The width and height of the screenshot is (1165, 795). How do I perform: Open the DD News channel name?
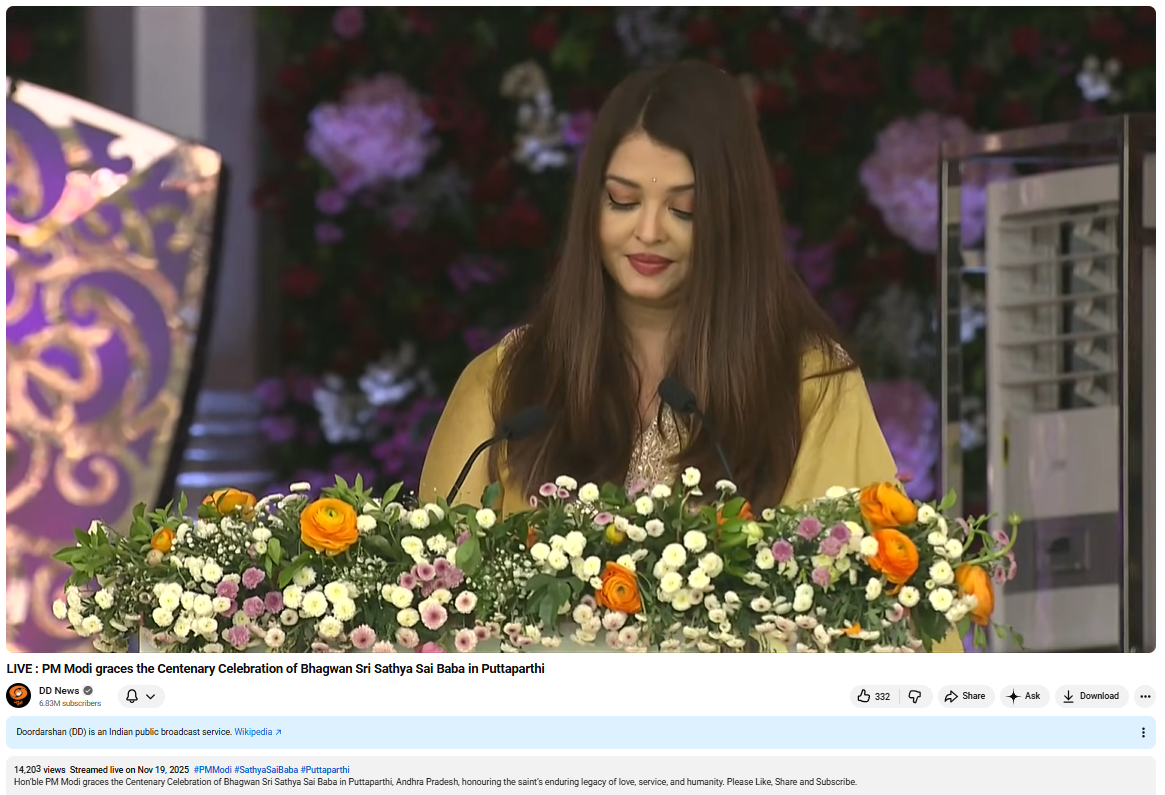coord(59,691)
